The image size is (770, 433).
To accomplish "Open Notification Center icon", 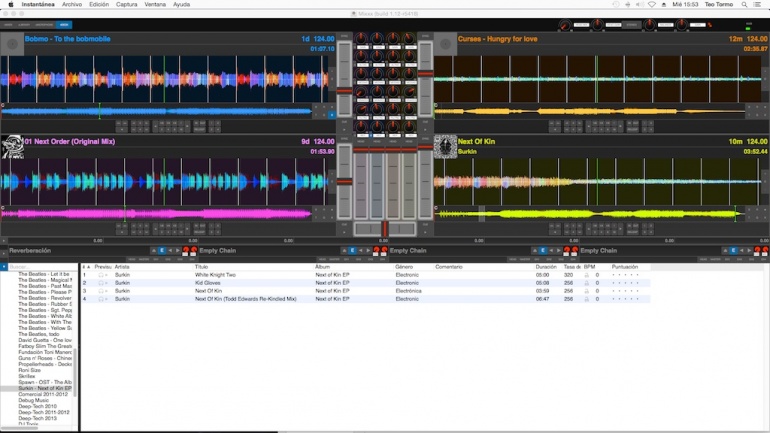I will coord(758,4).
